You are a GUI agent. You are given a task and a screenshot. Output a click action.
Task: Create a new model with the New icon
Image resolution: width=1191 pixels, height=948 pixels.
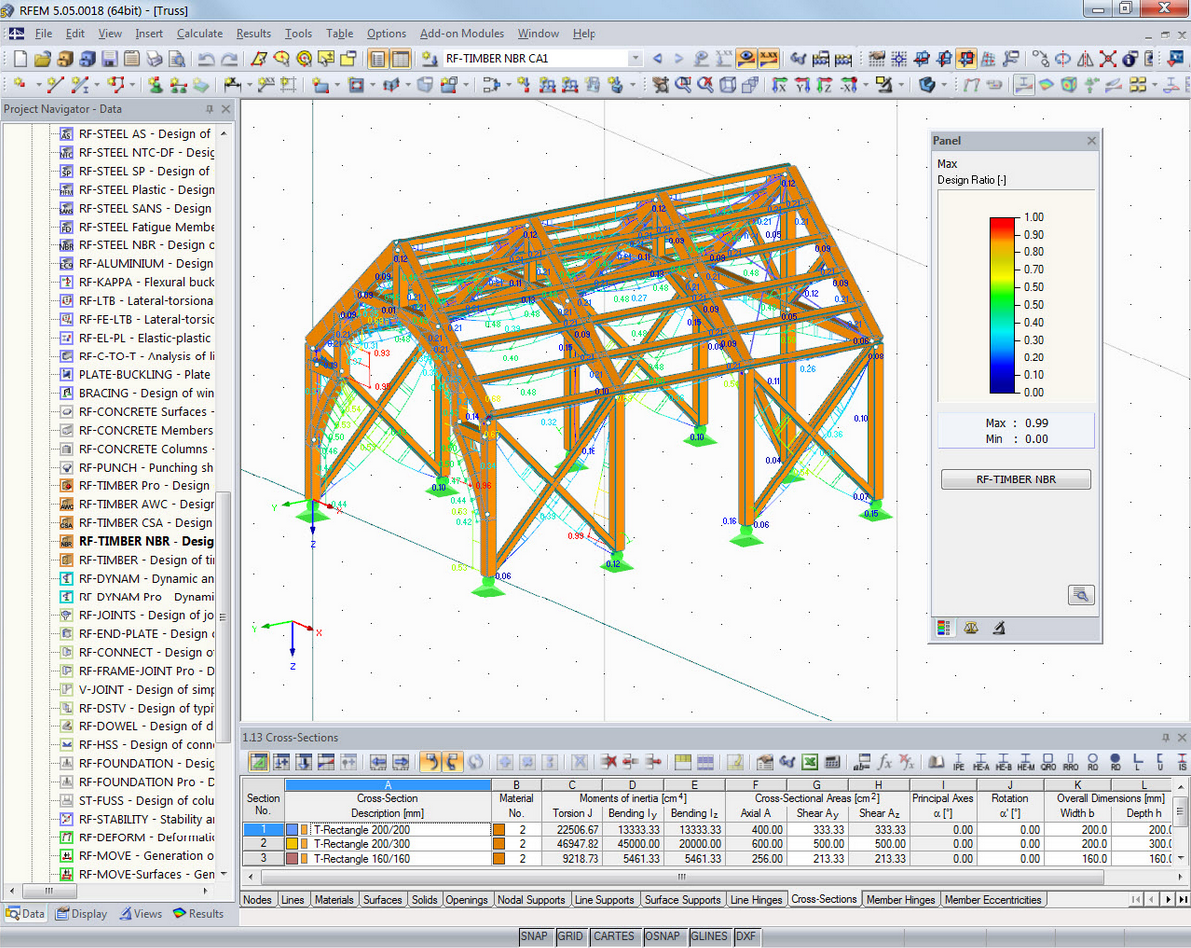[x=19, y=58]
